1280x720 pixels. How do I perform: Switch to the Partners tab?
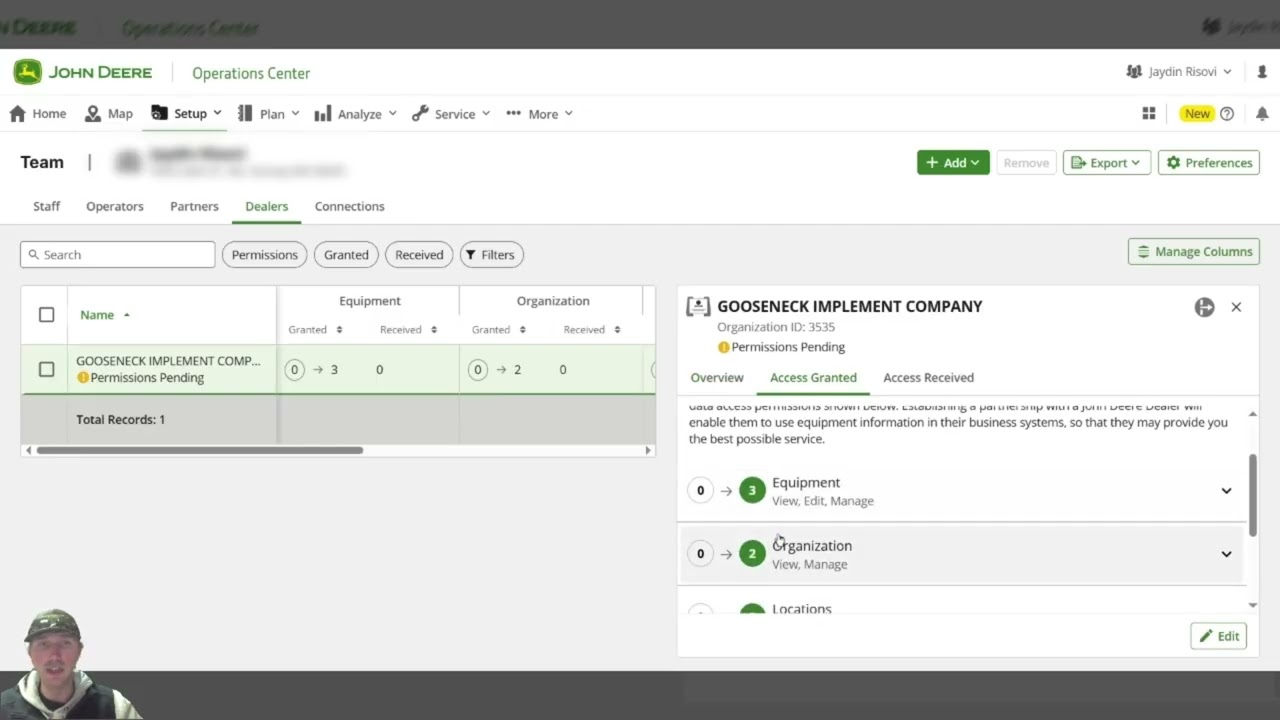point(194,206)
